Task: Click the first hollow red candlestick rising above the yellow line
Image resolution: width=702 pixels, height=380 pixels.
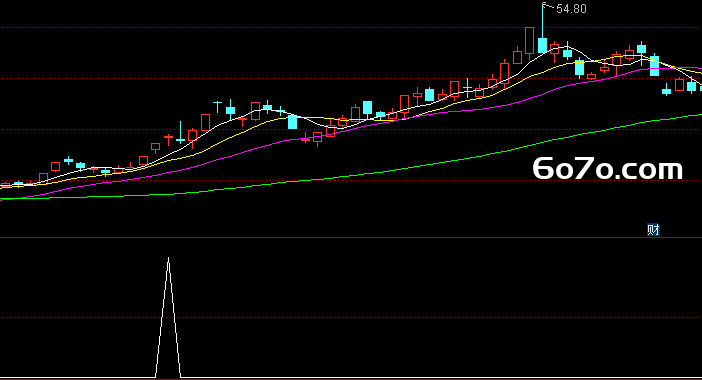Action: point(43,178)
